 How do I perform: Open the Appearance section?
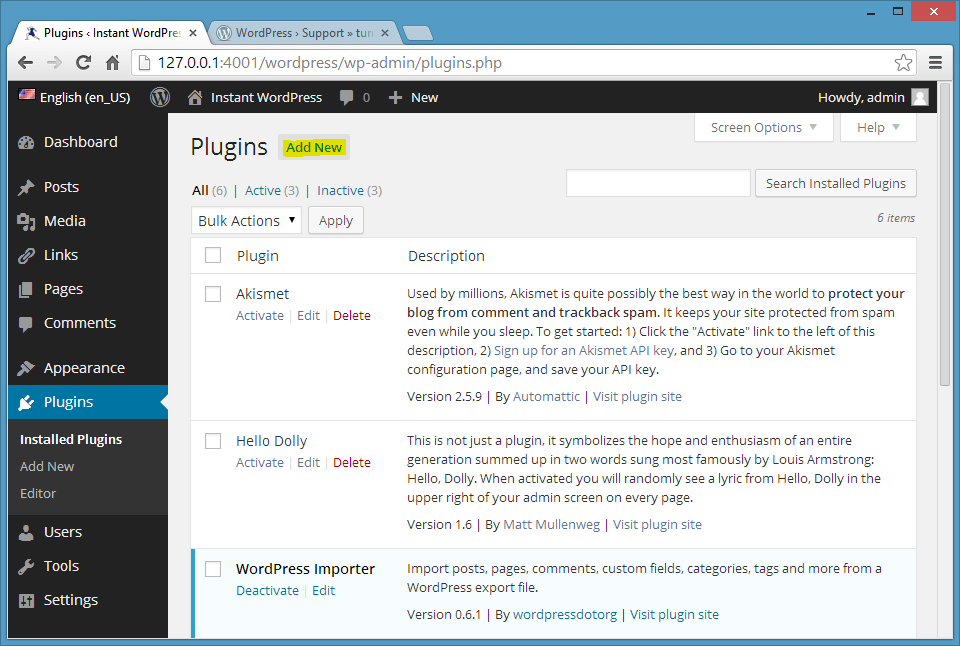pos(85,367)
